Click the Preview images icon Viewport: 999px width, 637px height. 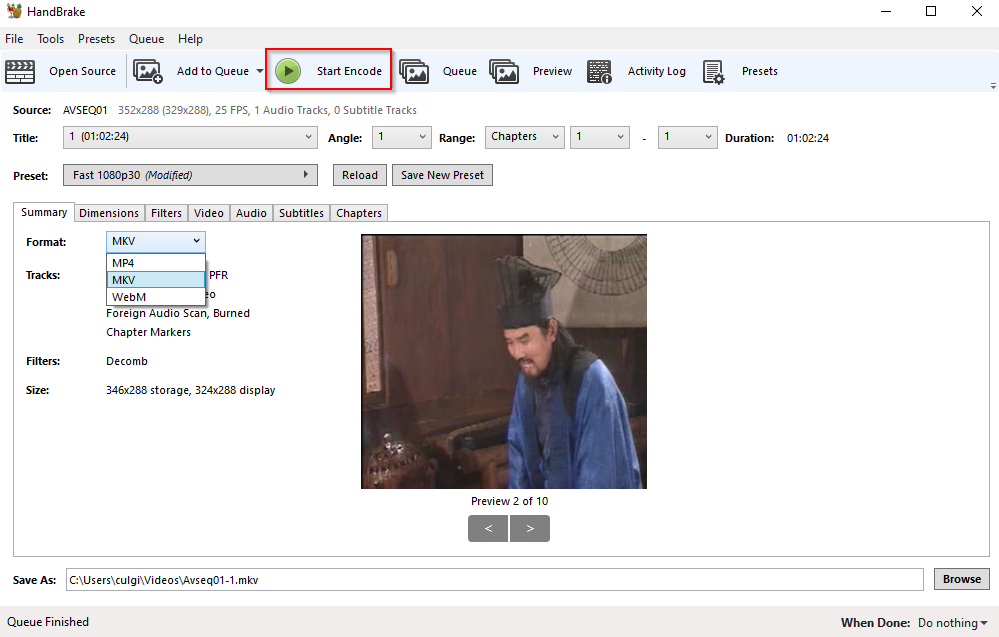point(504,71)
